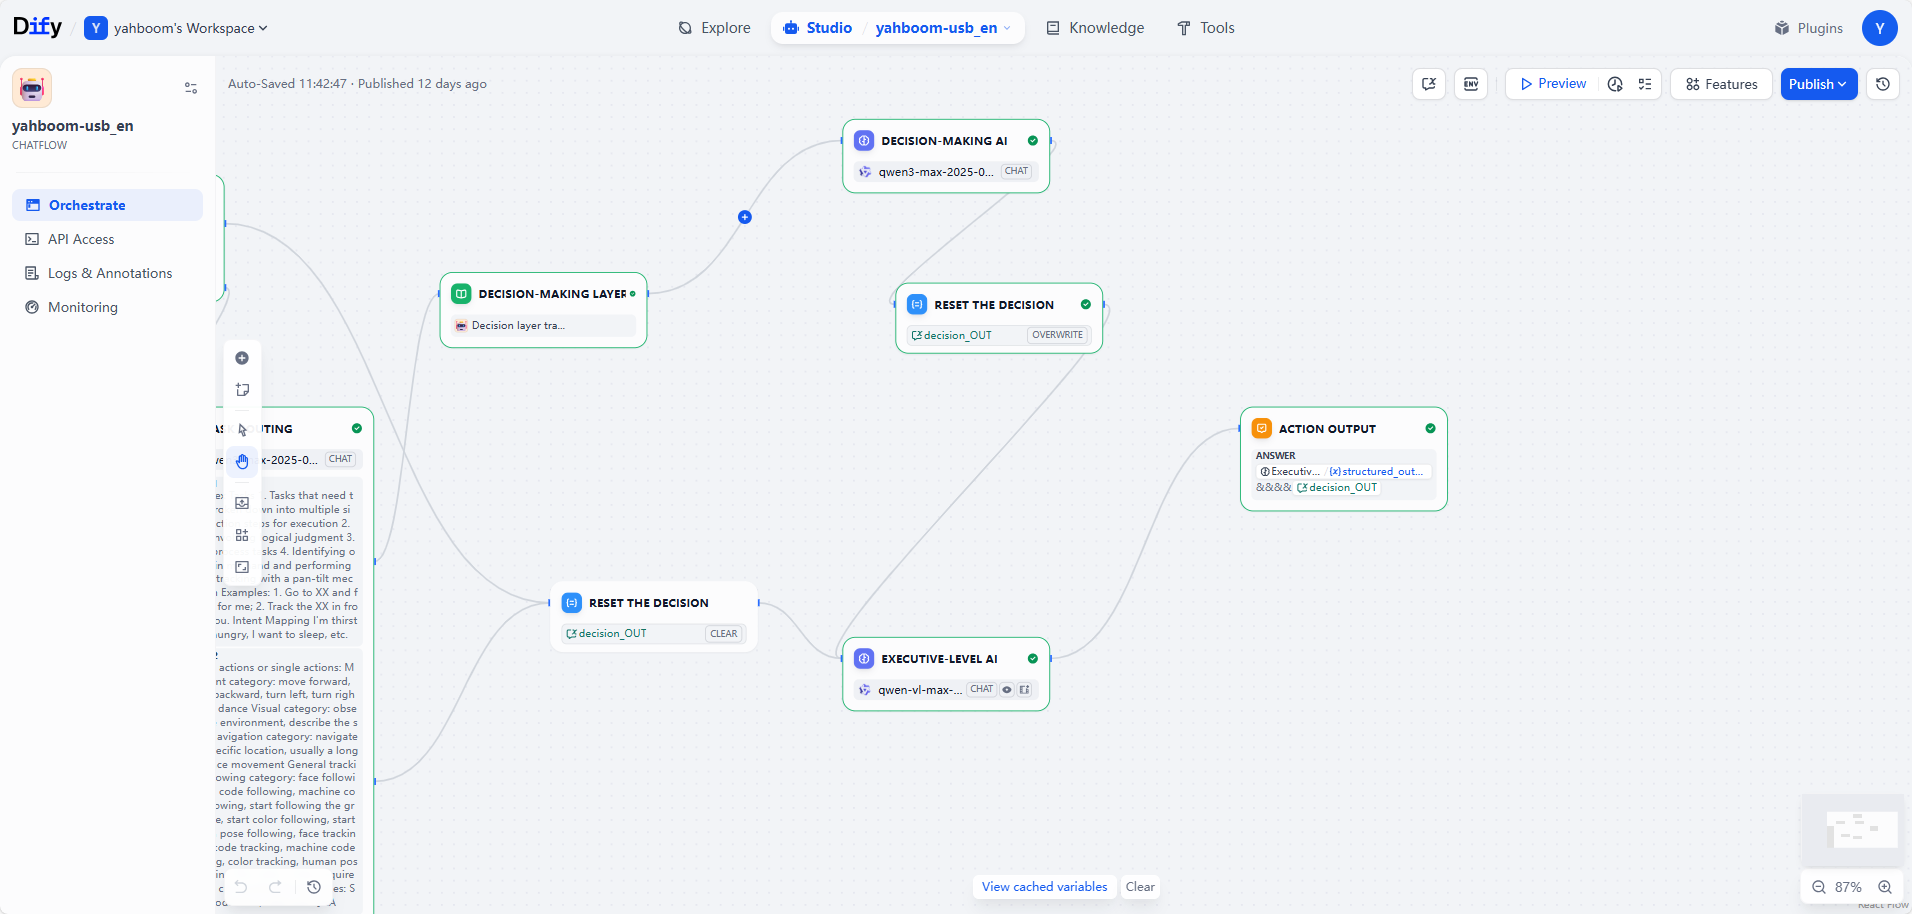Open change history in the undo toolbar
Viewport: 1912px width, 914px height.
[314, 887]
